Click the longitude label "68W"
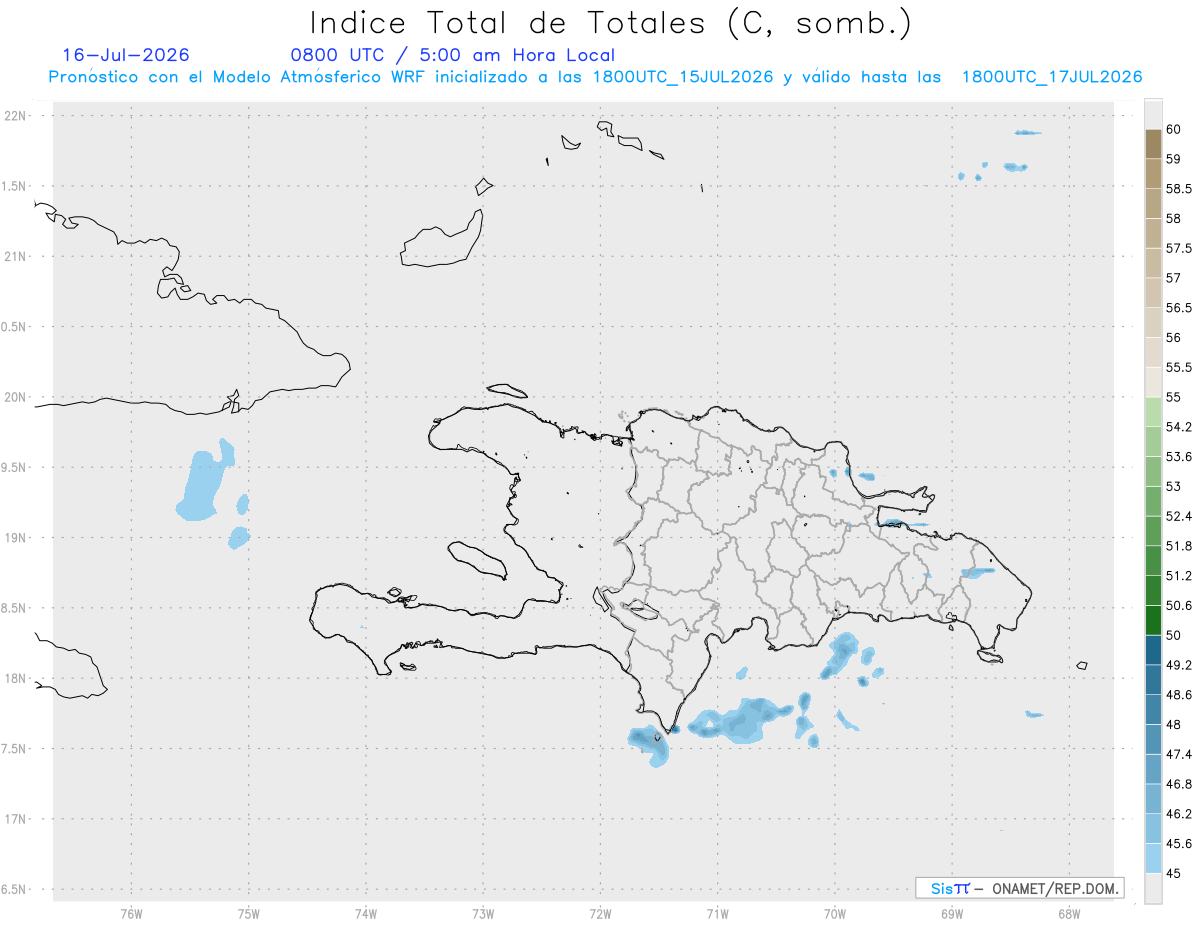This screenshot has width=1200, height=927. (1069, 913)
